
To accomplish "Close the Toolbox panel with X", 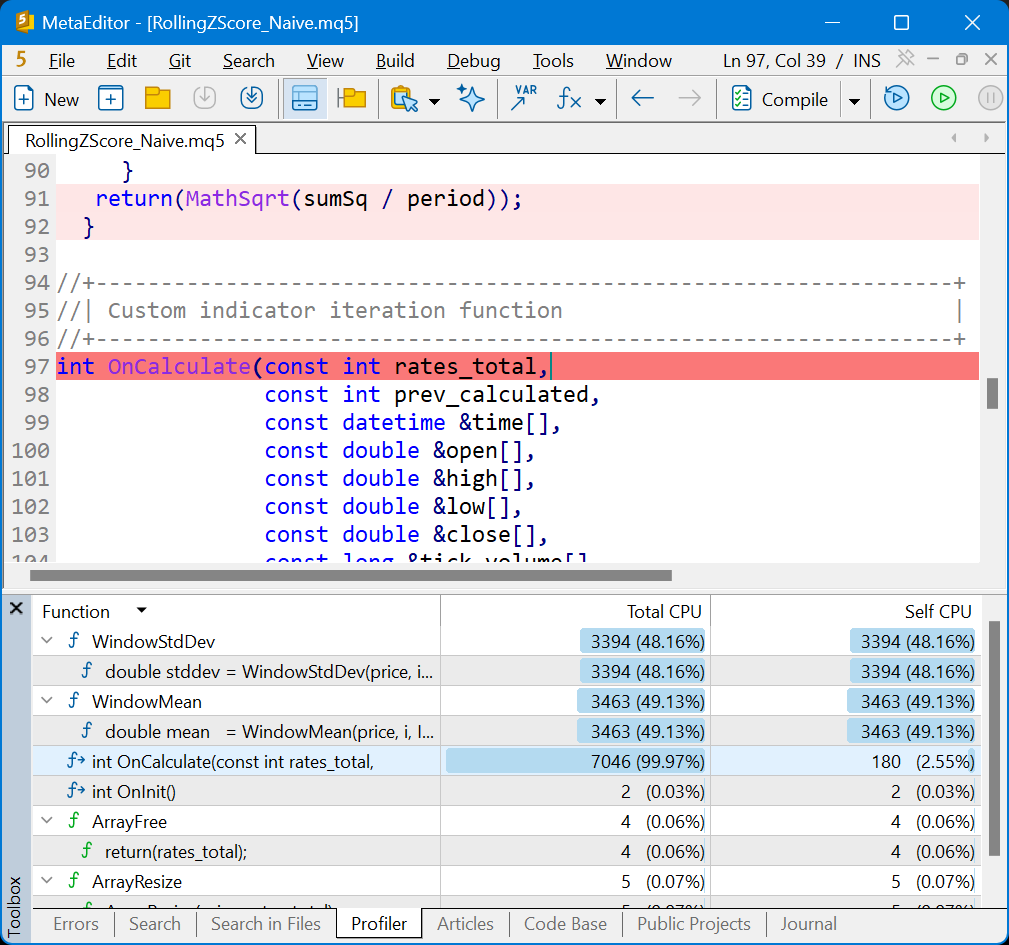I will 17,608.
